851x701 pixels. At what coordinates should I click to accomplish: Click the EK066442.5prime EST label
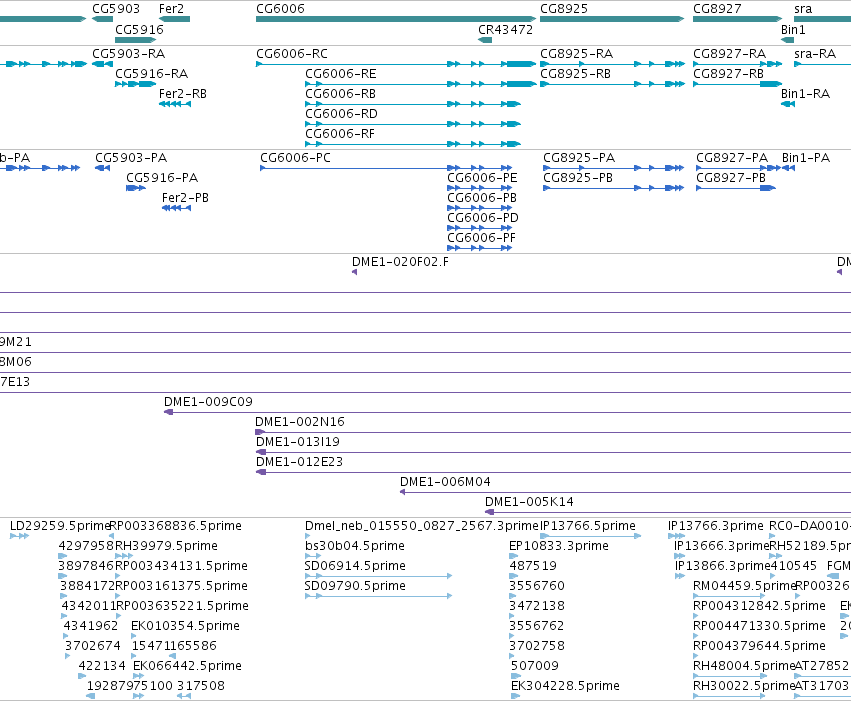pyautogui.click(x=187, y=666)
